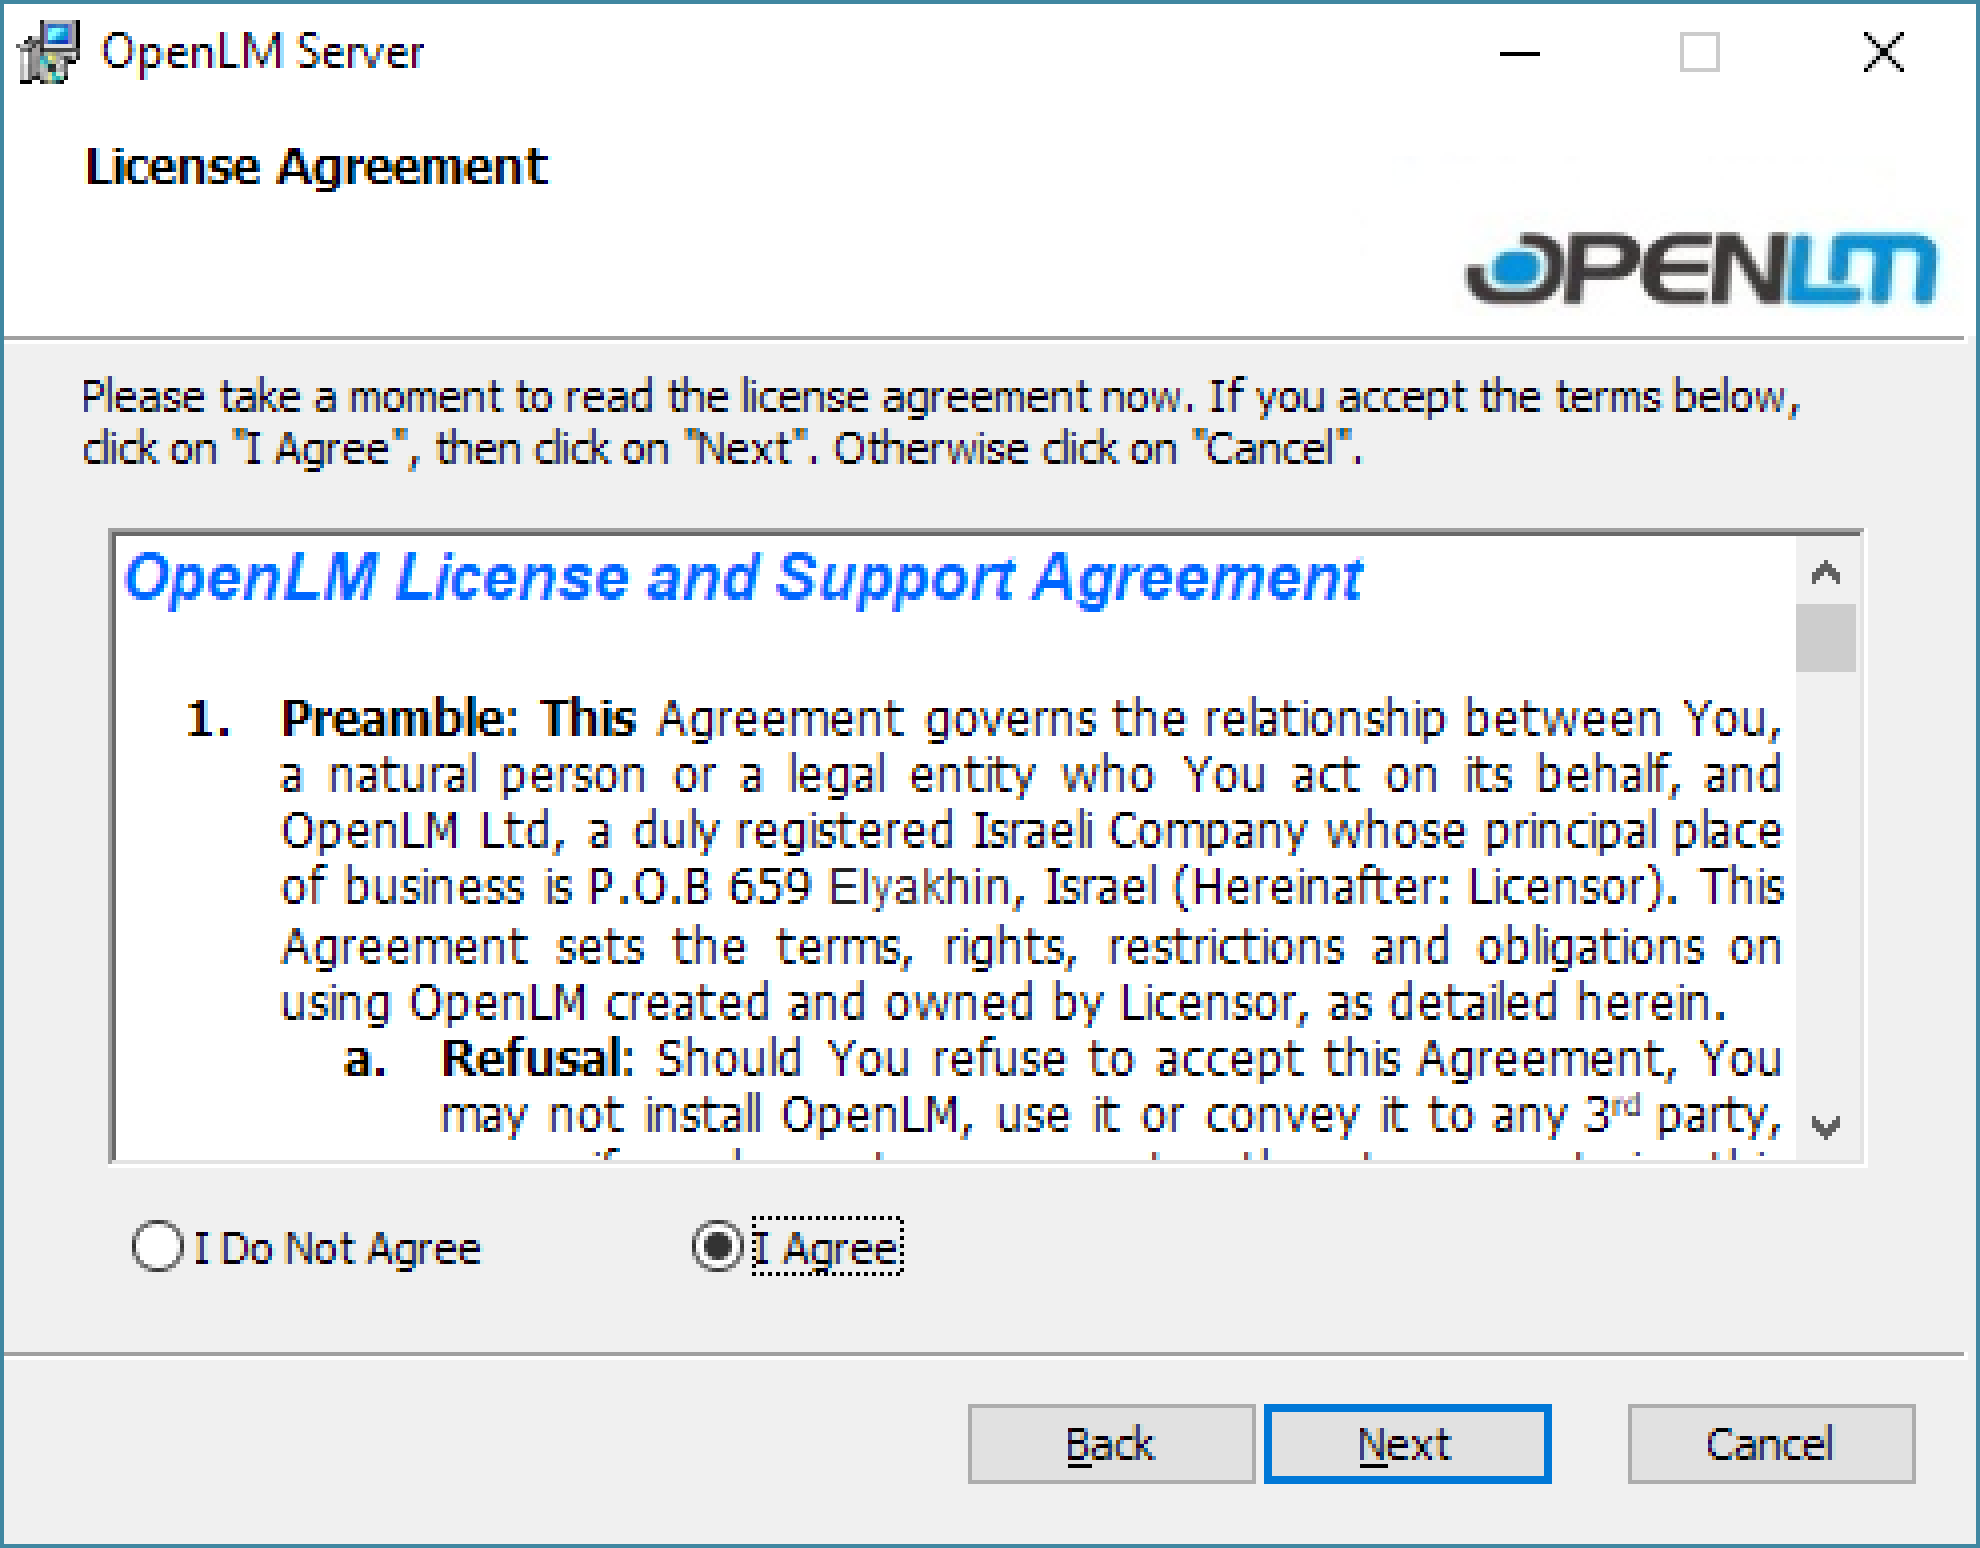Click the license scrollbar's down arrow
This screenshot has width=1980, height=1548.
click(x=1826, y=1128)
